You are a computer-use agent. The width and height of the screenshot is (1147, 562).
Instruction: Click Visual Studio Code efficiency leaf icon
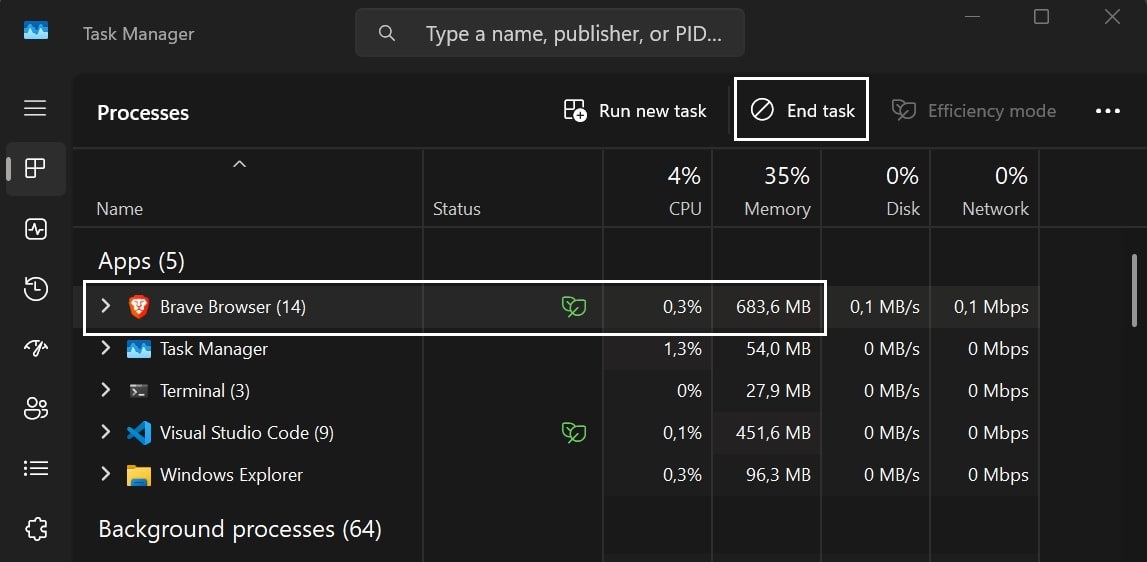574,432
